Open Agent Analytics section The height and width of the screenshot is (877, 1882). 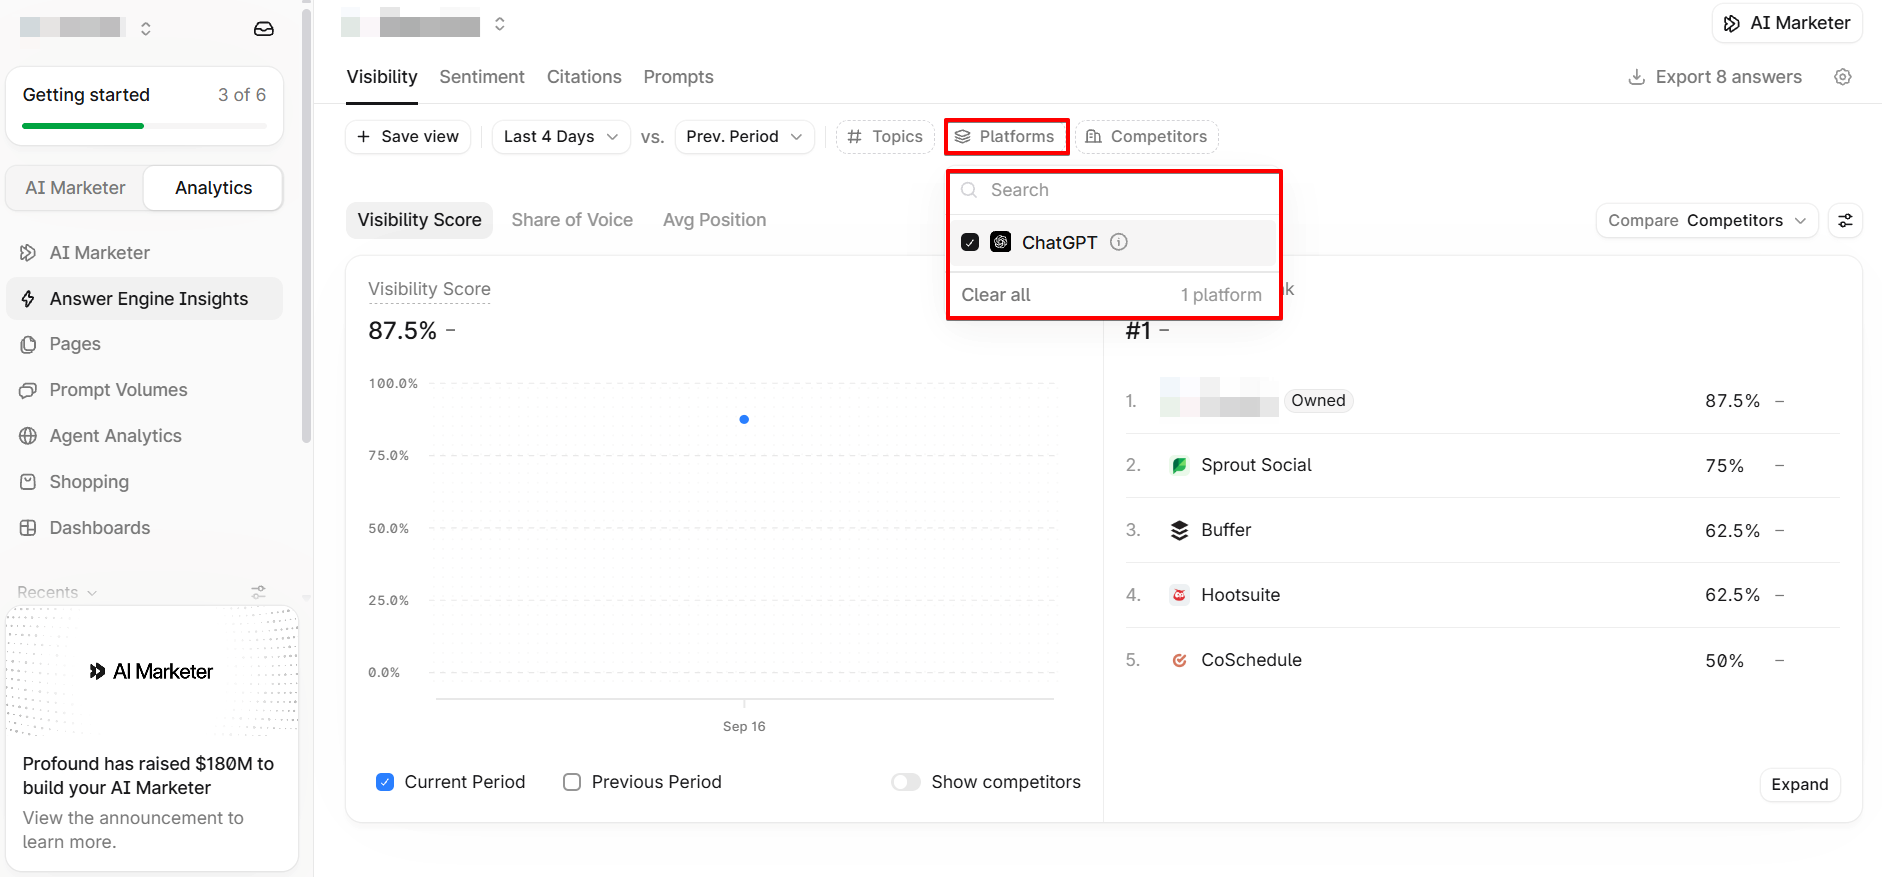point(144,436)
